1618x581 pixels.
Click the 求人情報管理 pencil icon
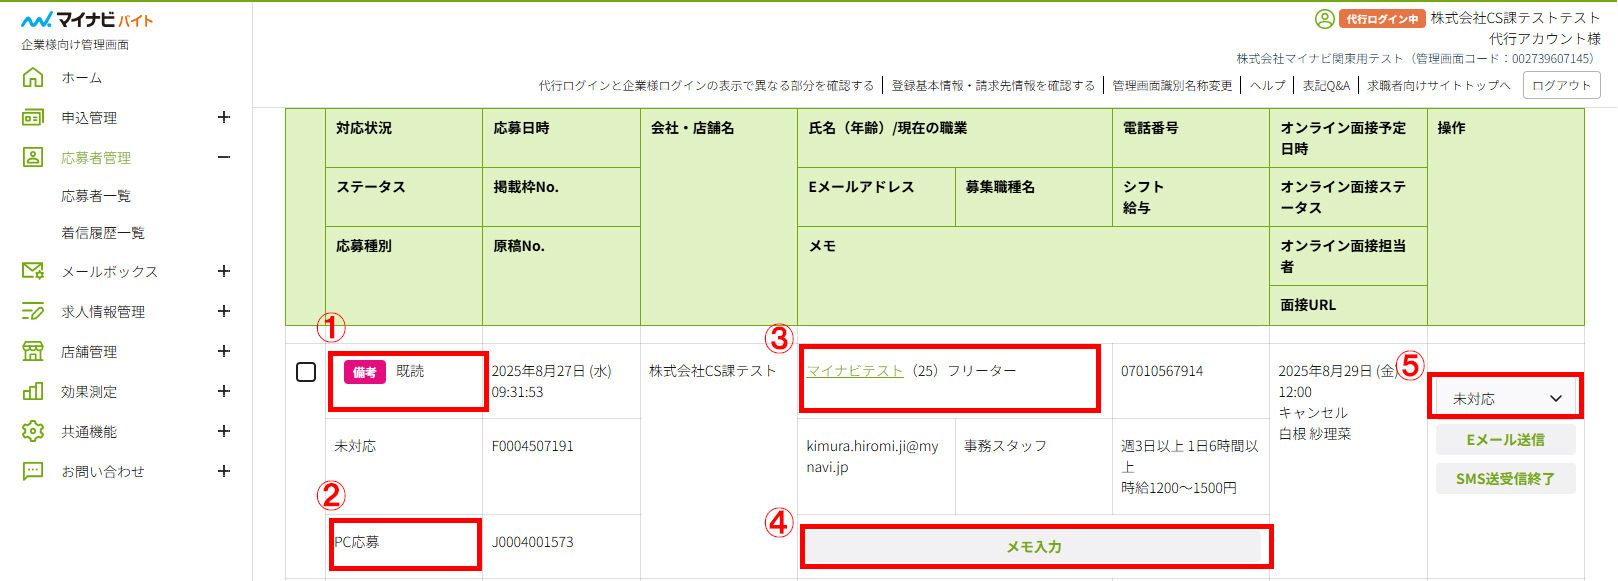[33, 311]
